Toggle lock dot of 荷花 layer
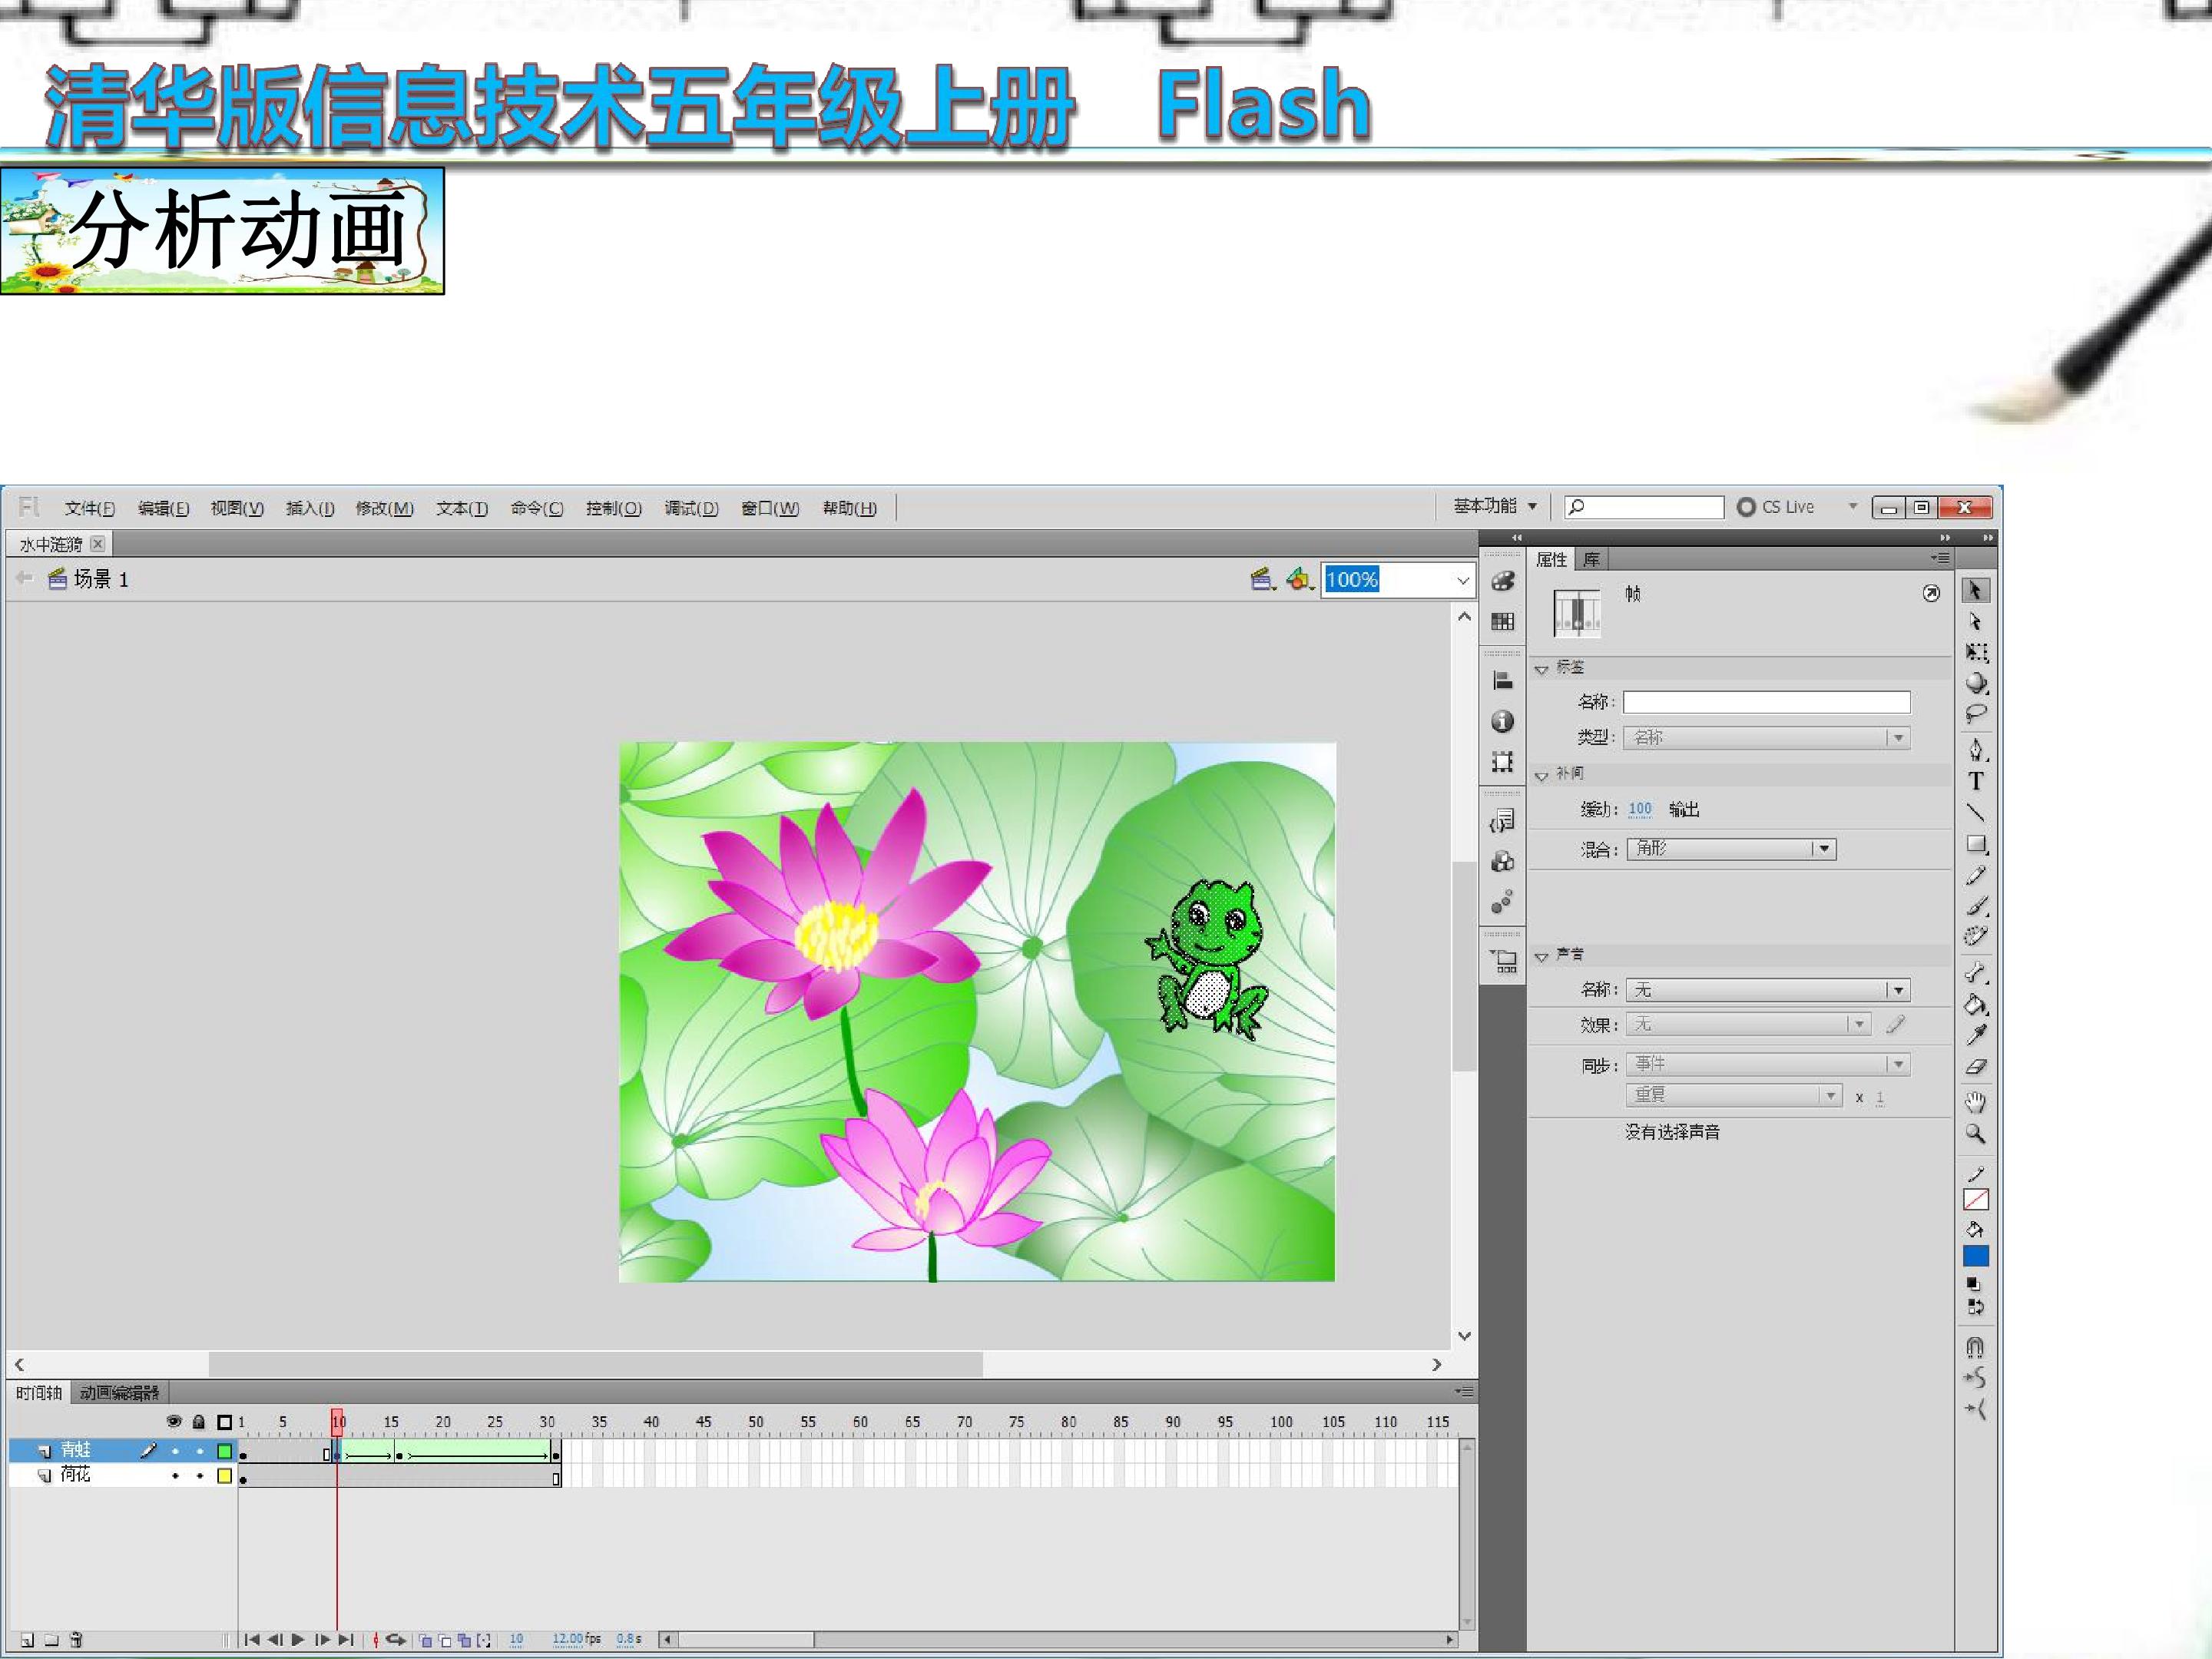 (200, 1476)
